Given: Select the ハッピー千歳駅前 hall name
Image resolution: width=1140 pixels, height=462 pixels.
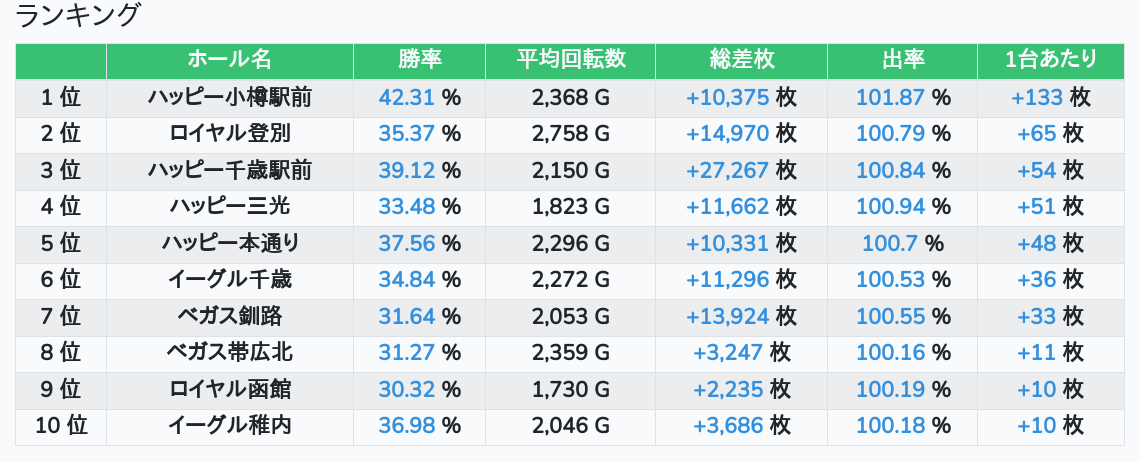Looking at the screenshot, I should coord(229,171).
